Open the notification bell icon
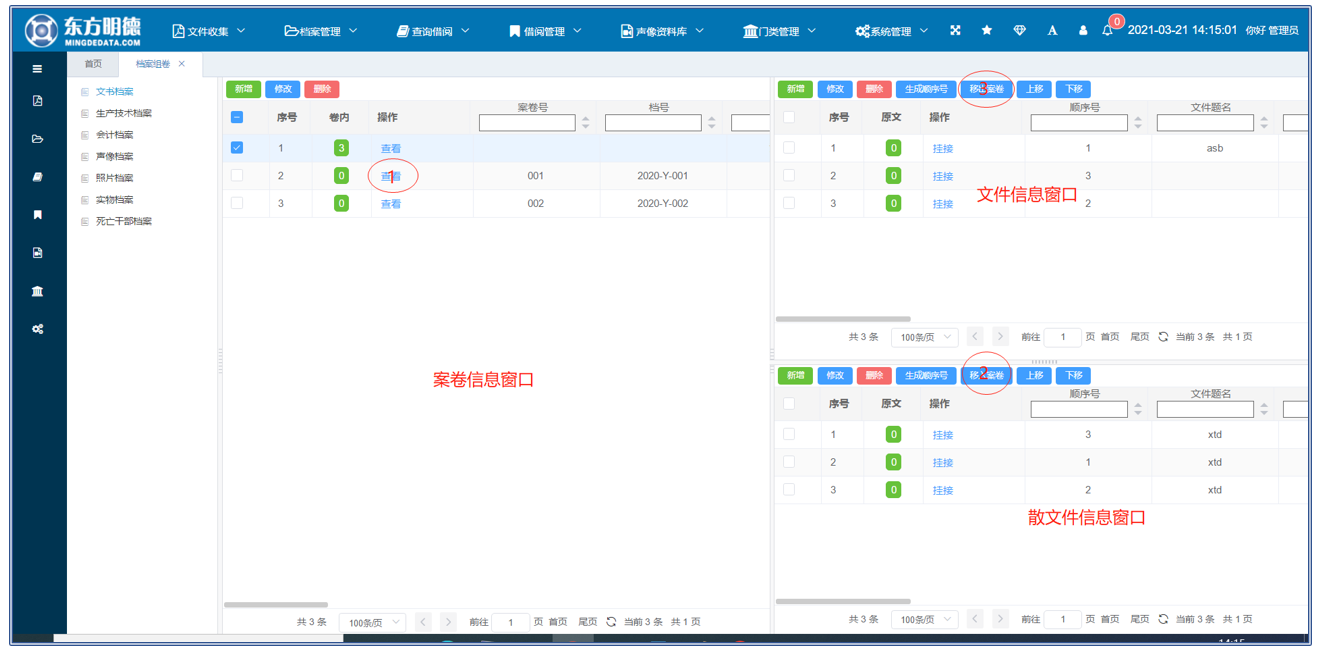 point(1107,31)
